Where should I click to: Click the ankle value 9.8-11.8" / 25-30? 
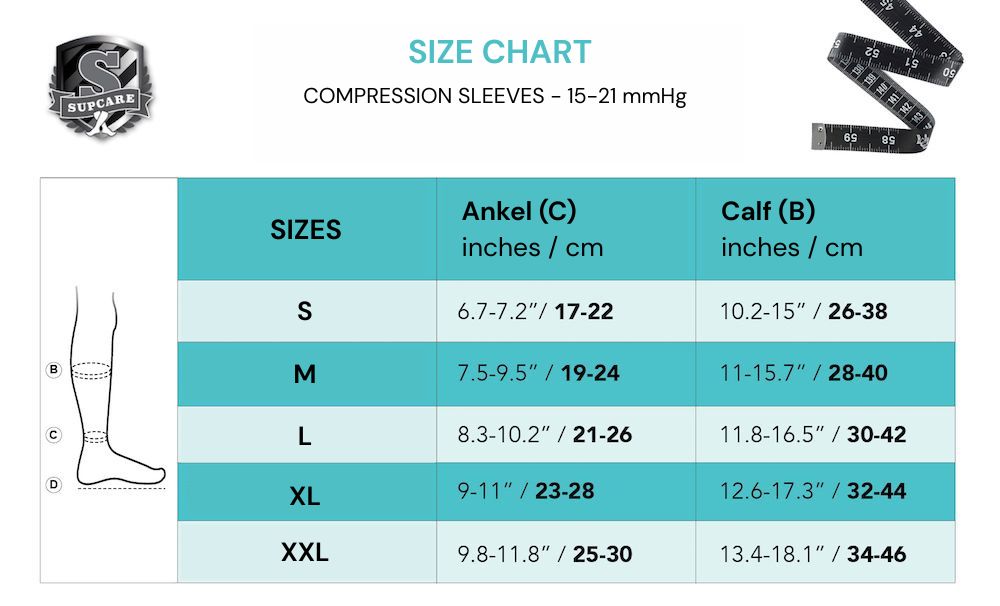pos(545,553)
